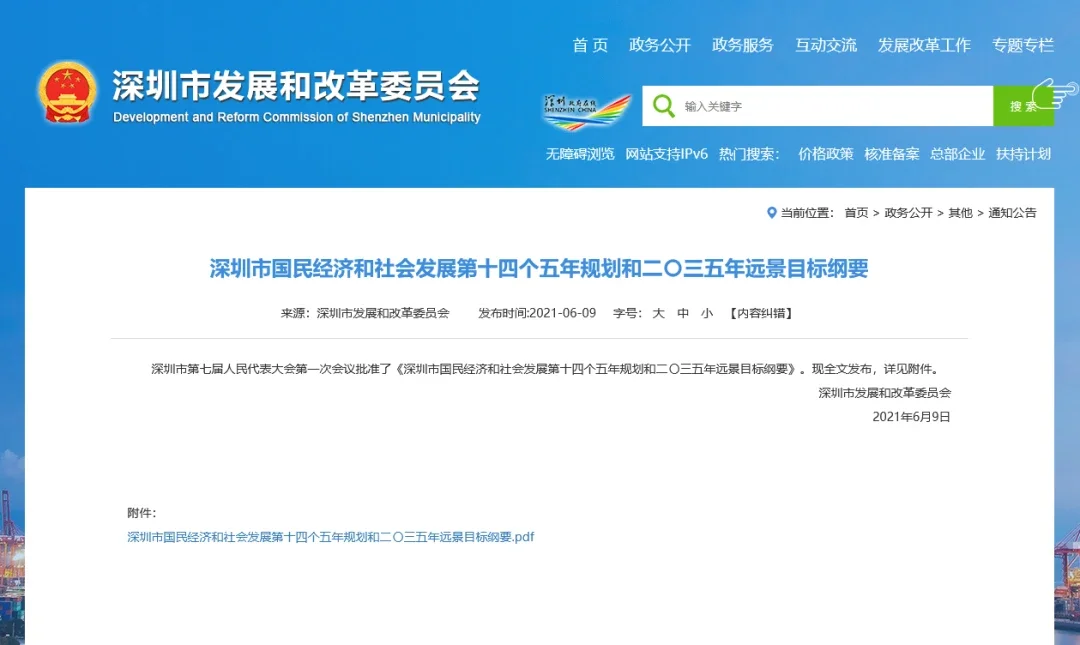Set font size to 小

point(707,314)
